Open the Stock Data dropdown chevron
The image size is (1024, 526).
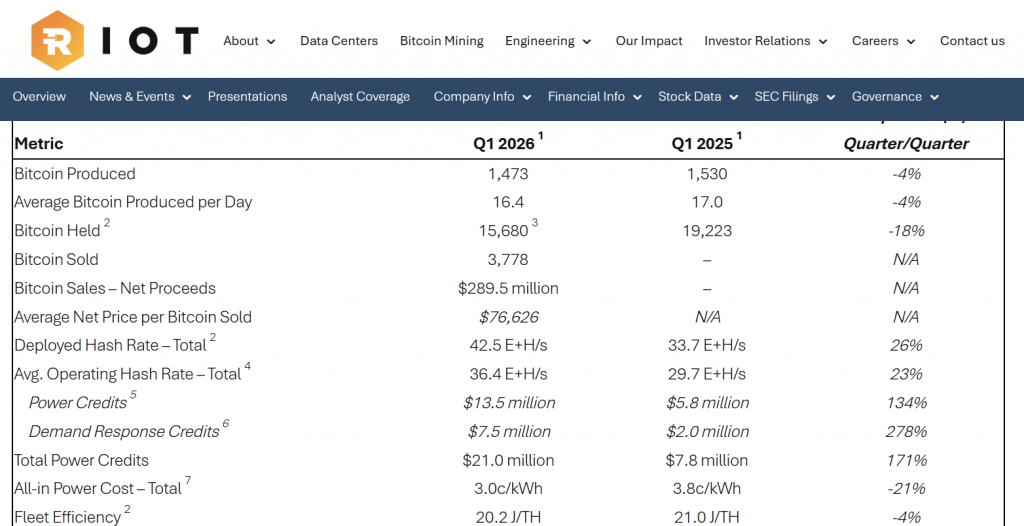click(733, 98)
